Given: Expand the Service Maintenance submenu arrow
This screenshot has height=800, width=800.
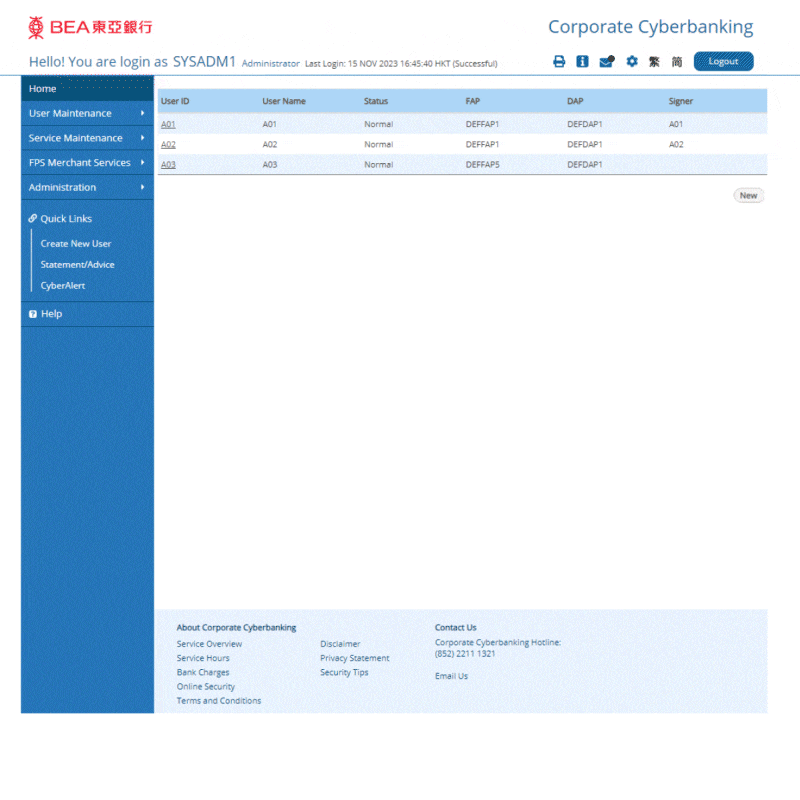Looking at the screenshot, I should click(x=142, y=138).
